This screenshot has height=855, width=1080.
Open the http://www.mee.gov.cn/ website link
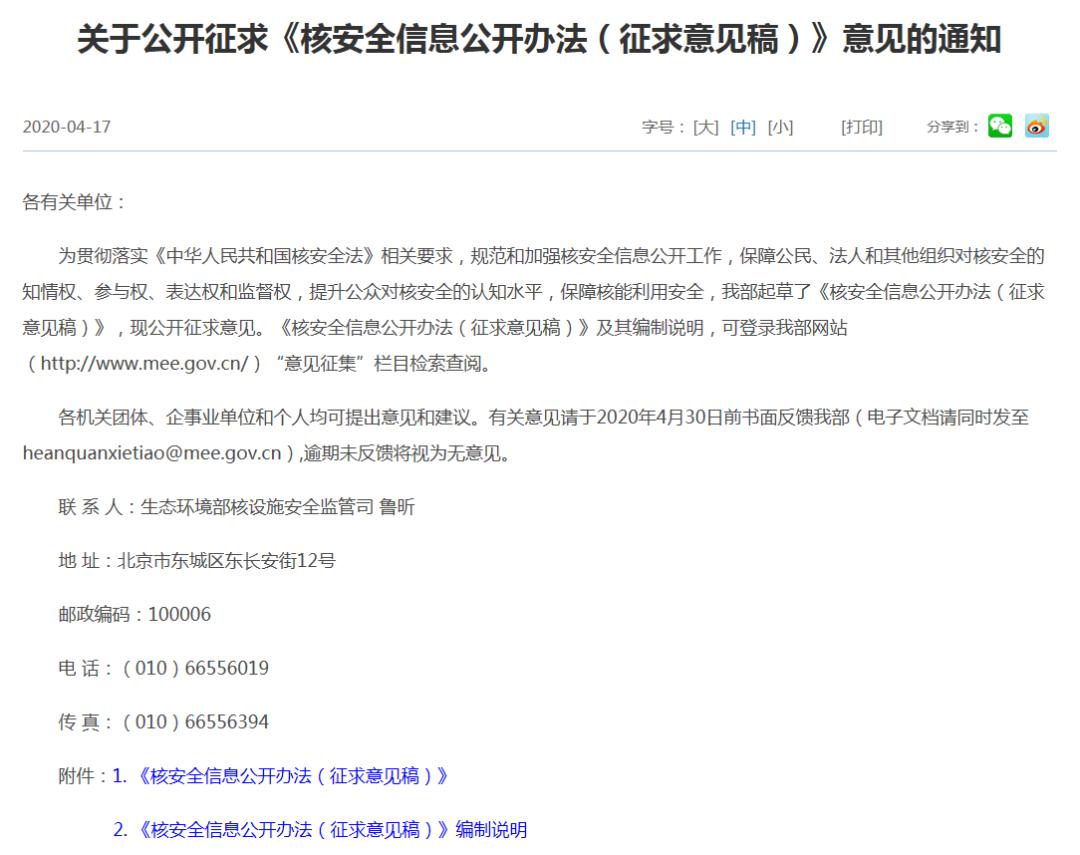point(147,362)
